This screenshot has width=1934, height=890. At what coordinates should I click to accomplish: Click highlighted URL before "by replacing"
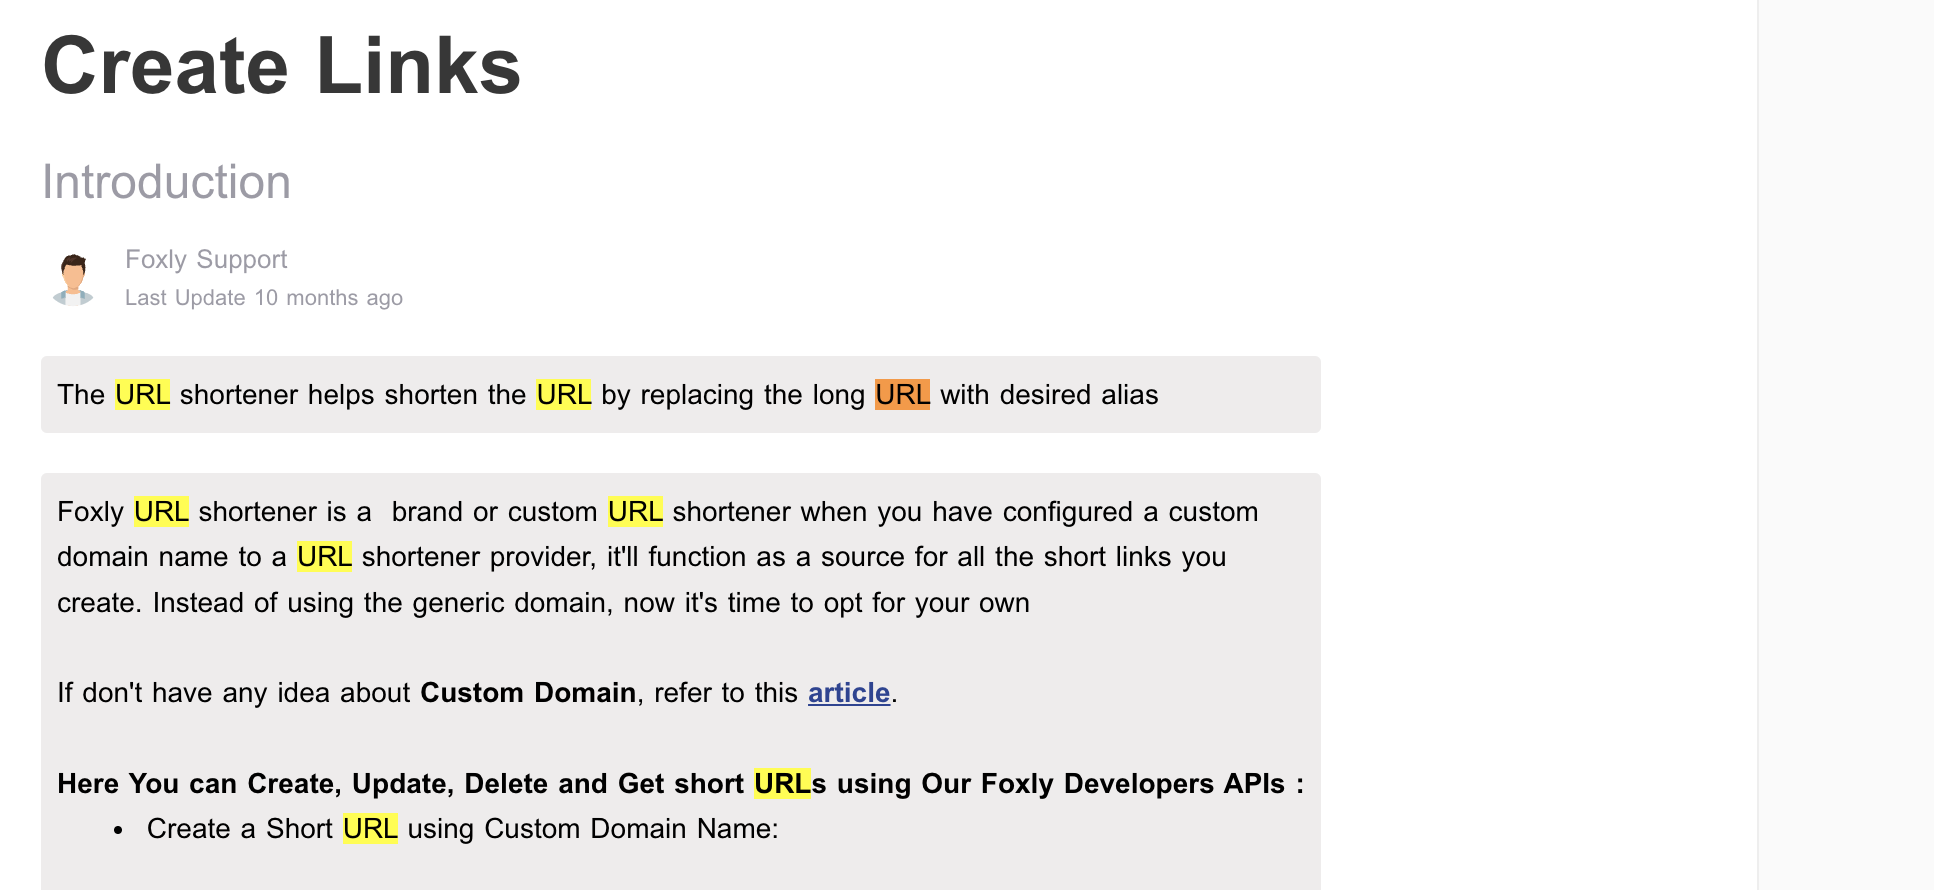(563, 395)
